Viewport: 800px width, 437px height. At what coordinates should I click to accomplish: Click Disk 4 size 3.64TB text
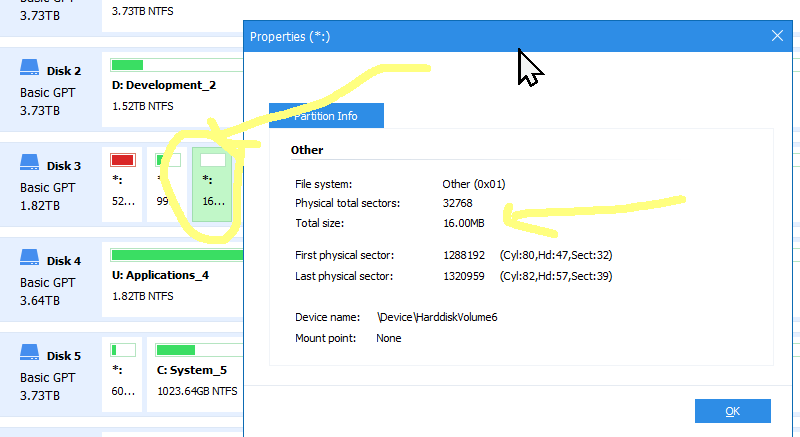(x=40, y=301)
